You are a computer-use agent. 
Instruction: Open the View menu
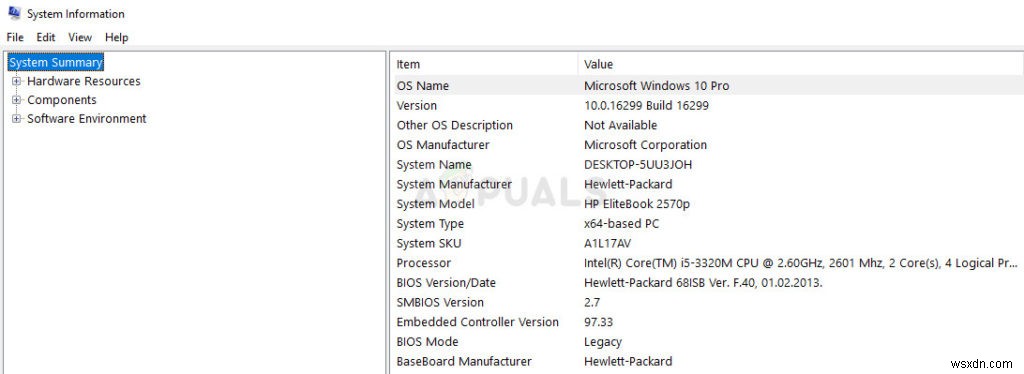[80, 37]
